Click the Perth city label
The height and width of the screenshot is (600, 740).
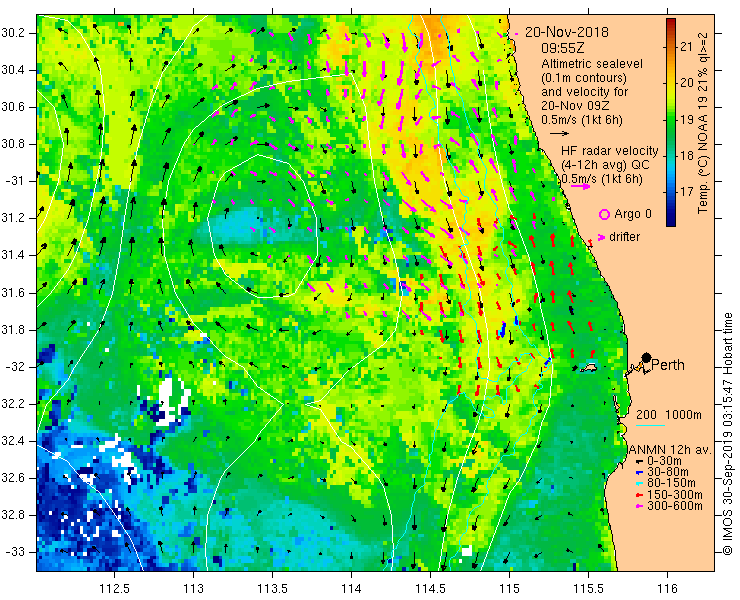(x=668, y=365)
